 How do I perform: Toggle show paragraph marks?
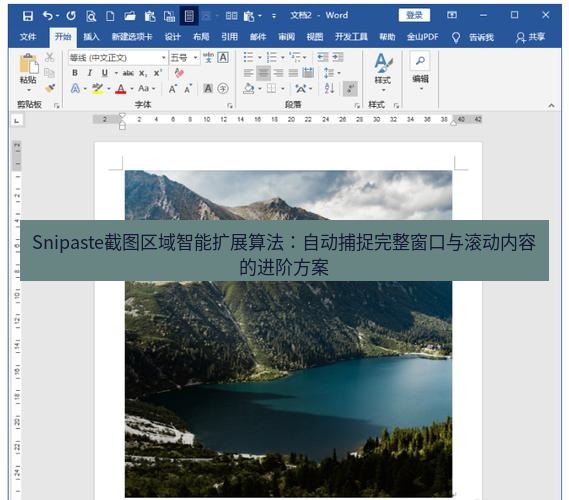click(350, 89)
